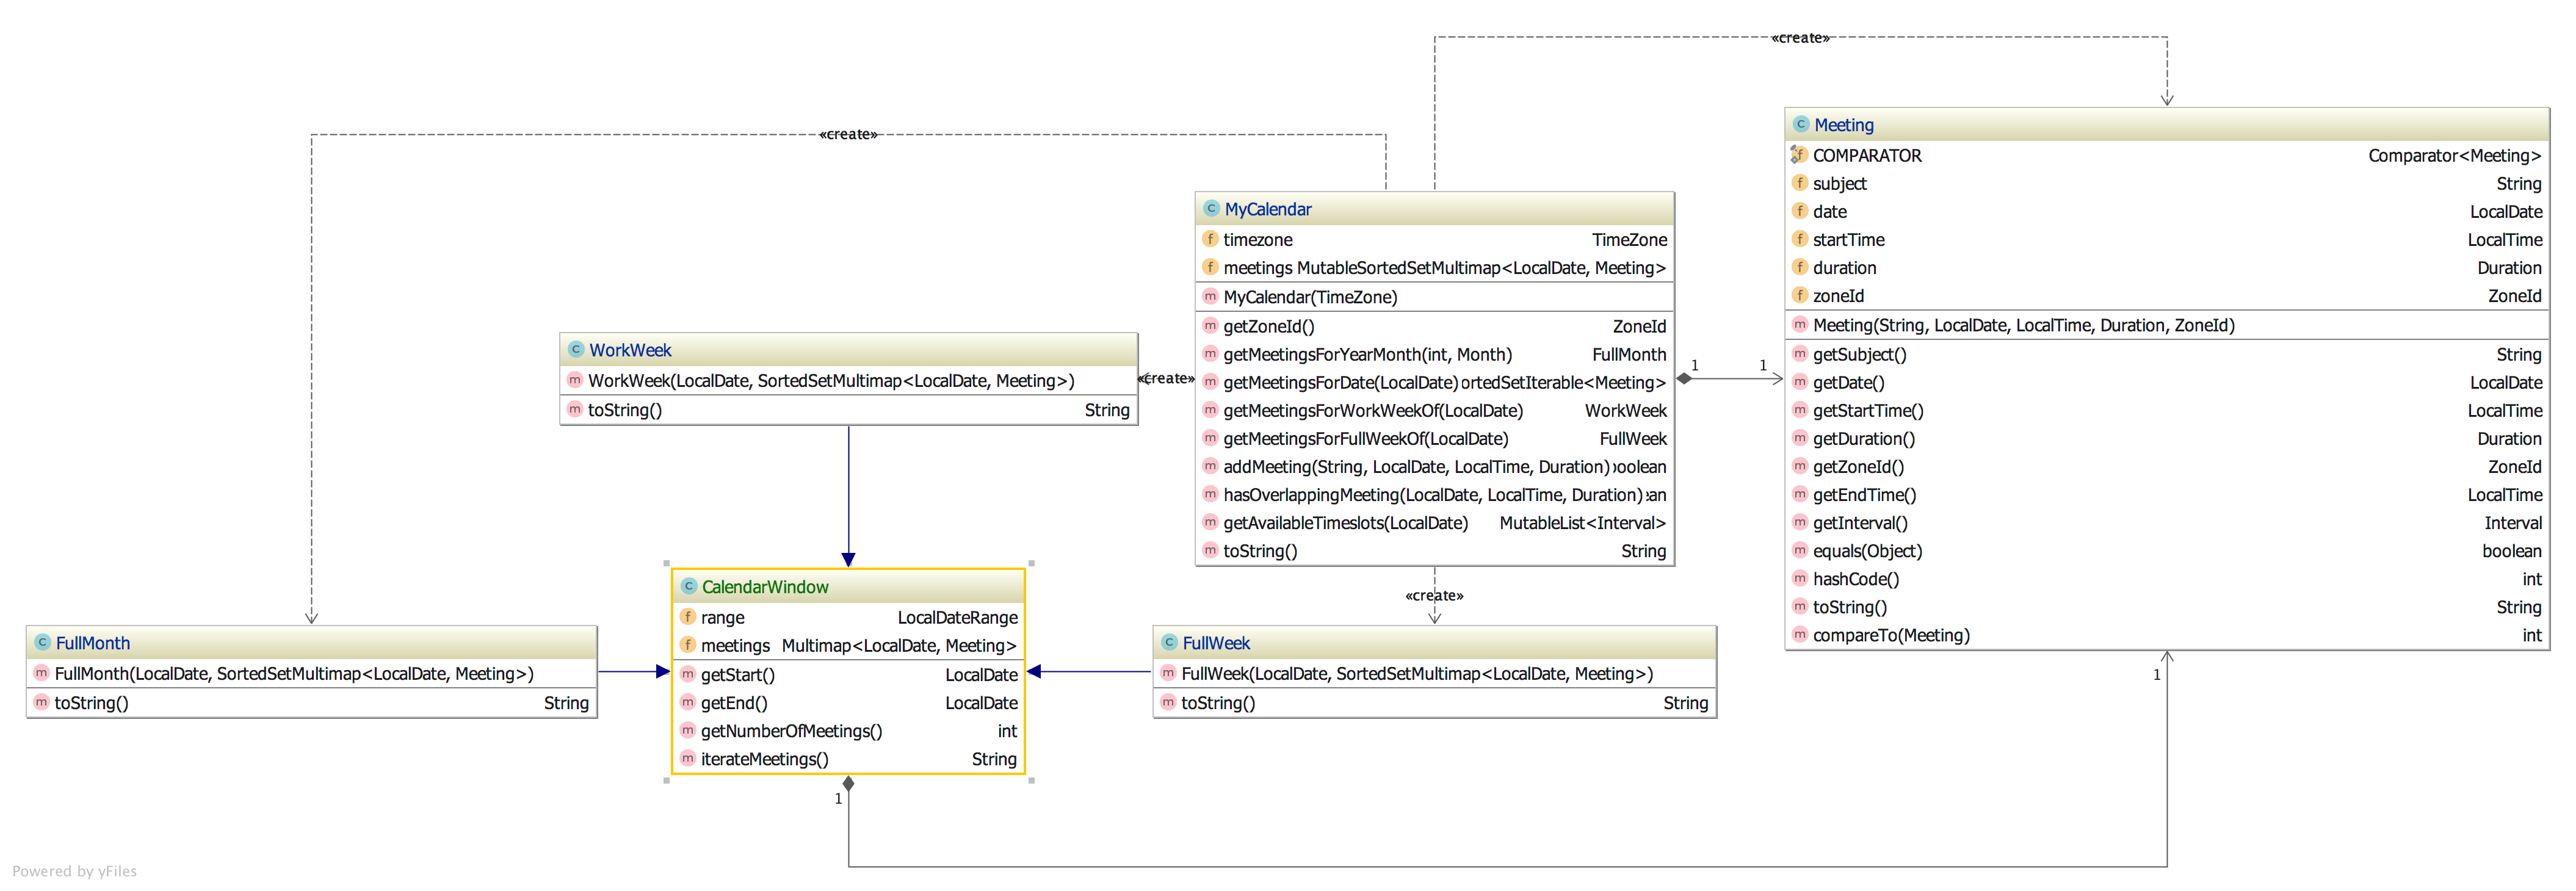The image size is (2576, 891).
Task: Click the field icon beside timezone
Action: click(x=1210, y=239)
